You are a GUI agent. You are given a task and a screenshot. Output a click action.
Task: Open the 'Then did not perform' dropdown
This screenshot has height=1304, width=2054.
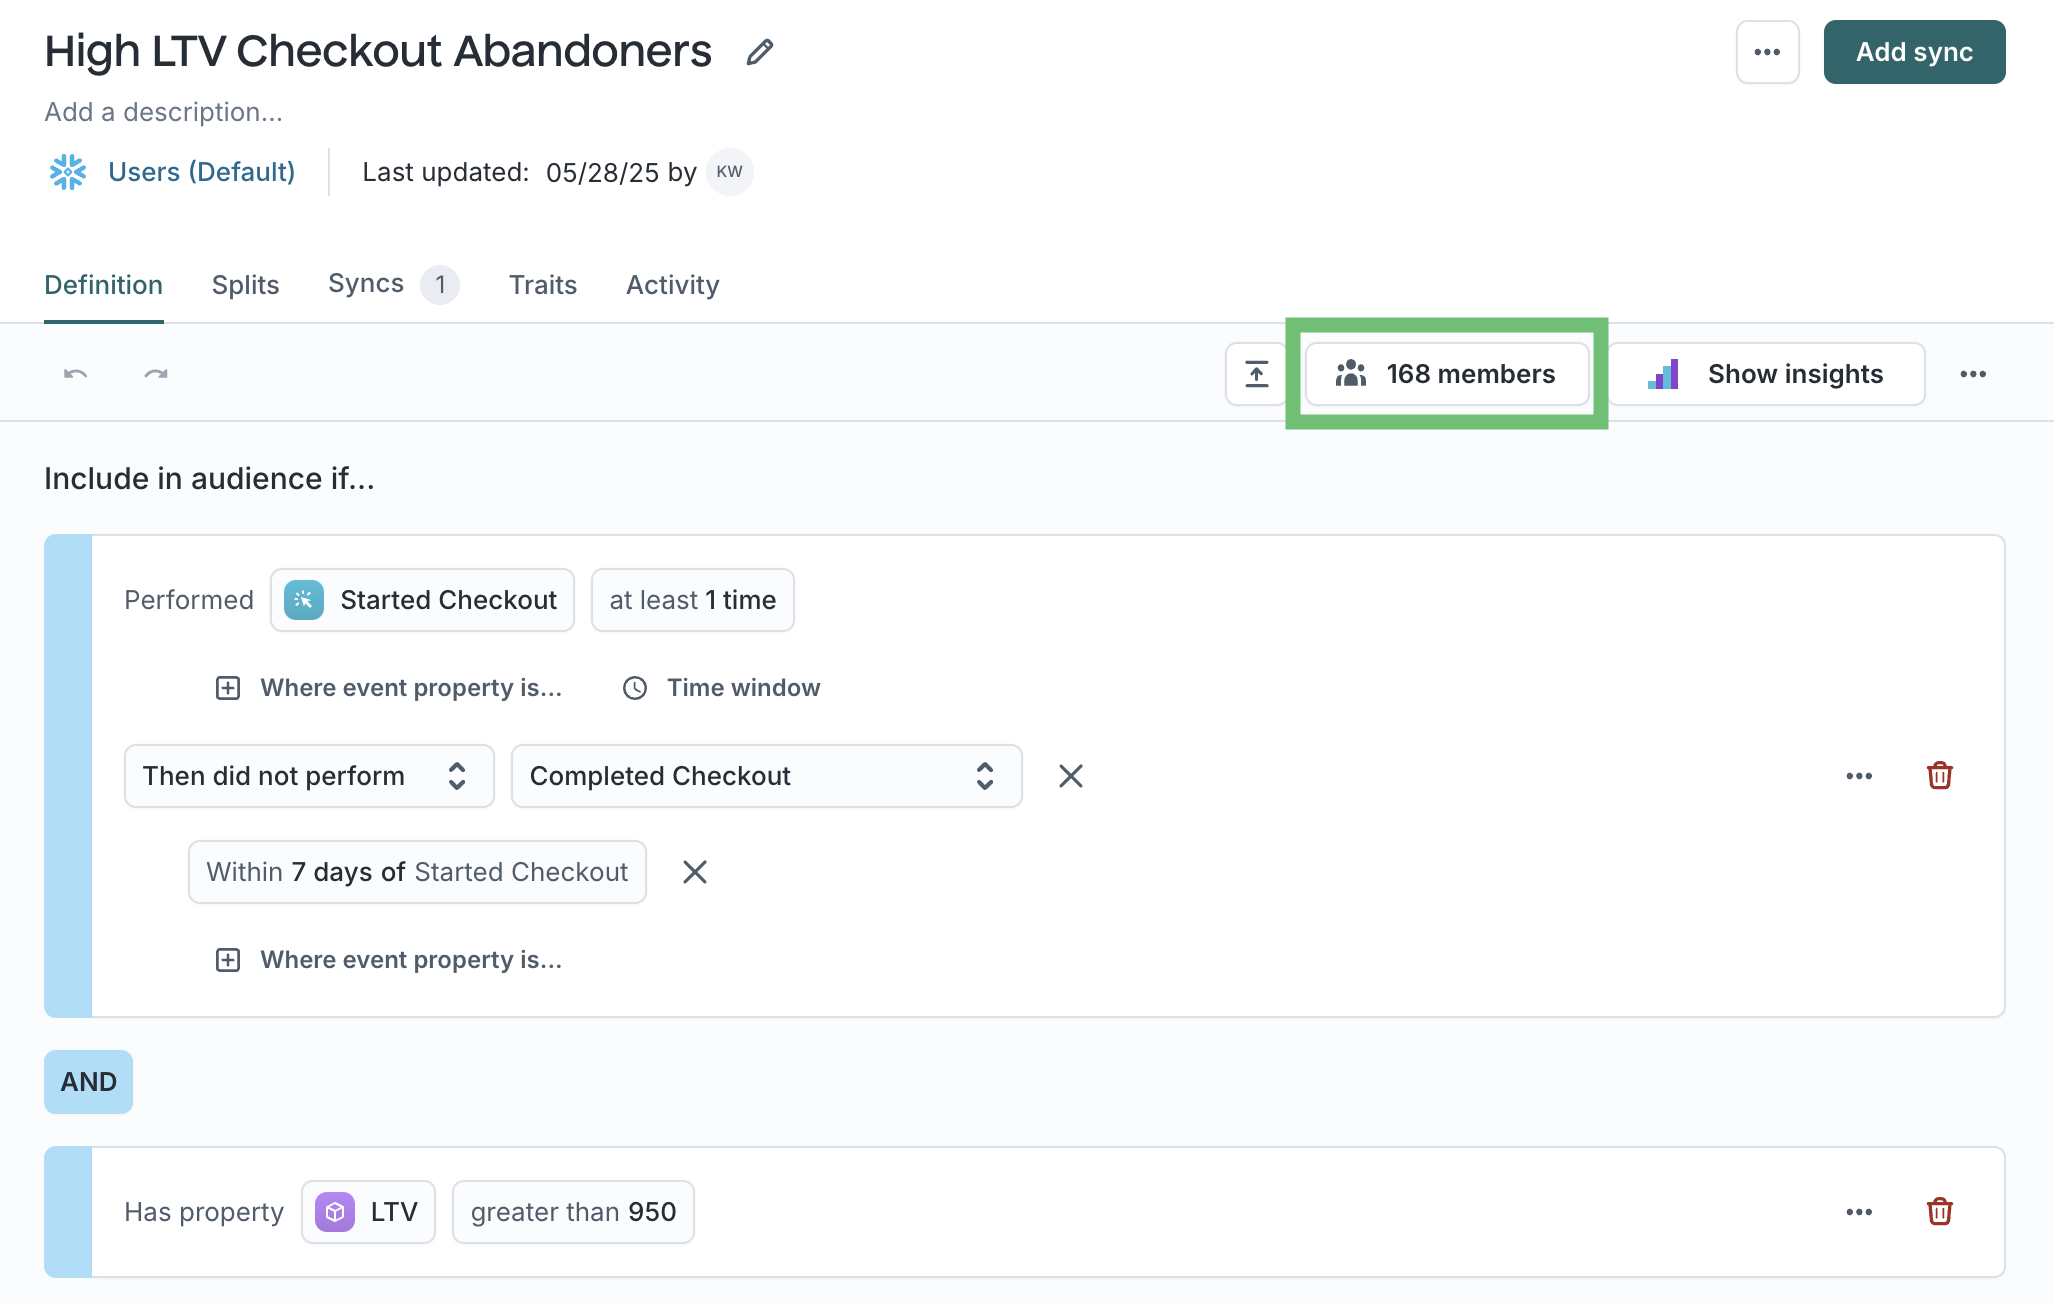coord(309,776)
